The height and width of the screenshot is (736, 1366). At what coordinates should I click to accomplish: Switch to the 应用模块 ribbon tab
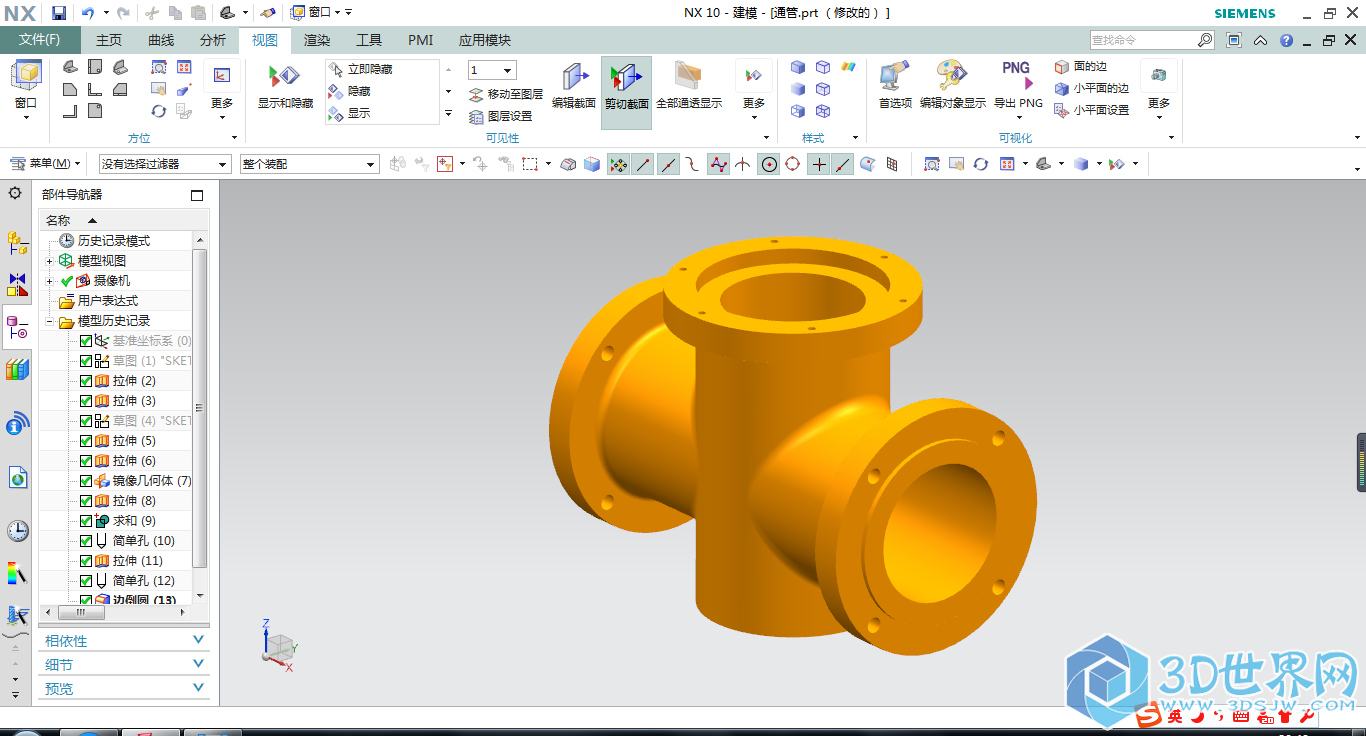(485, 40)
